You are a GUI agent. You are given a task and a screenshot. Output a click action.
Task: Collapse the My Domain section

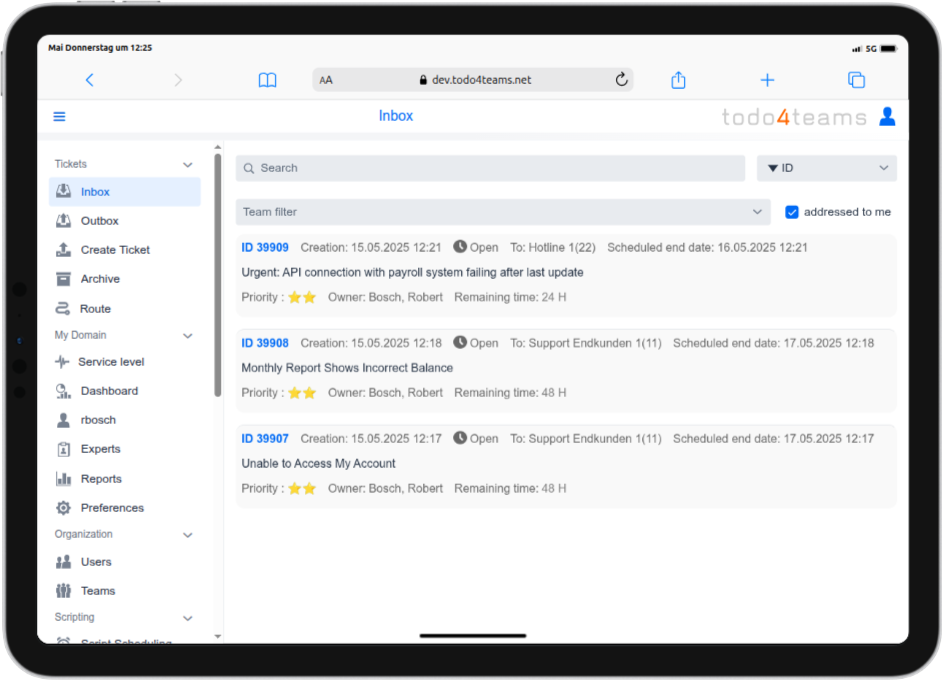(187, 336)
